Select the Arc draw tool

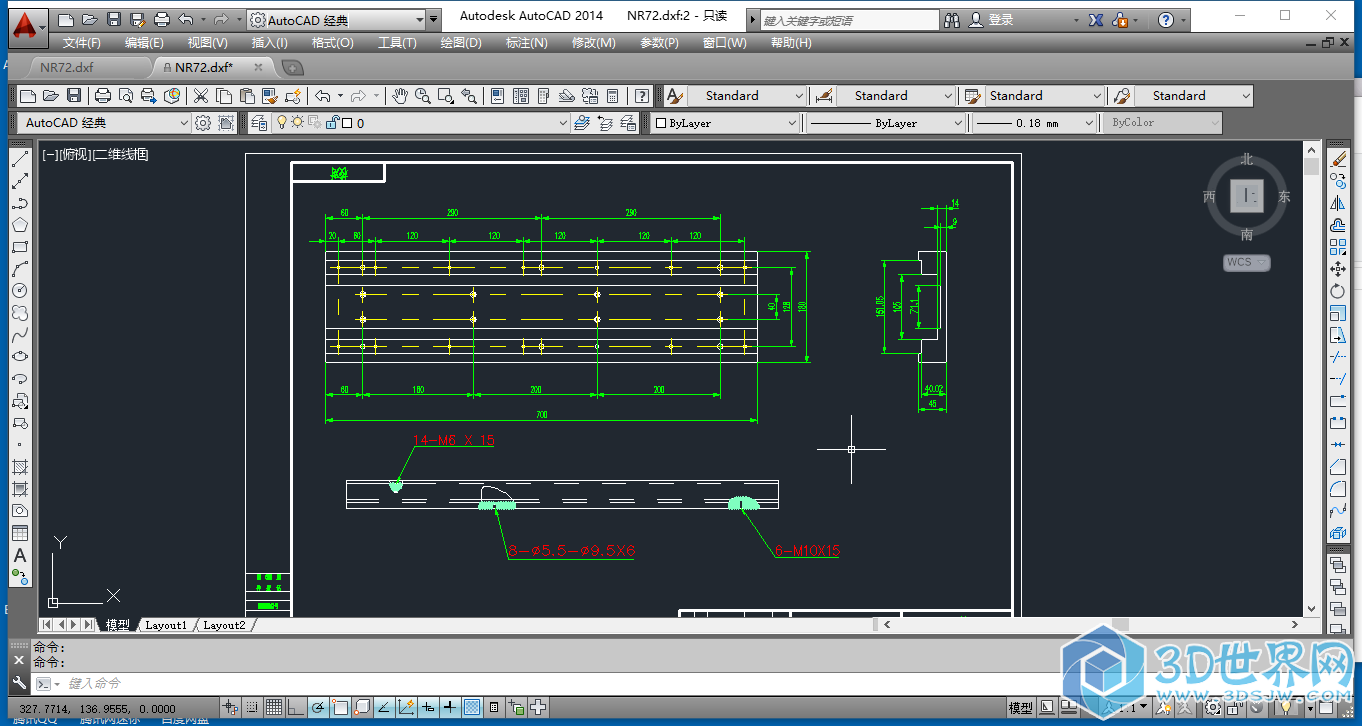[x=19, y=269]
